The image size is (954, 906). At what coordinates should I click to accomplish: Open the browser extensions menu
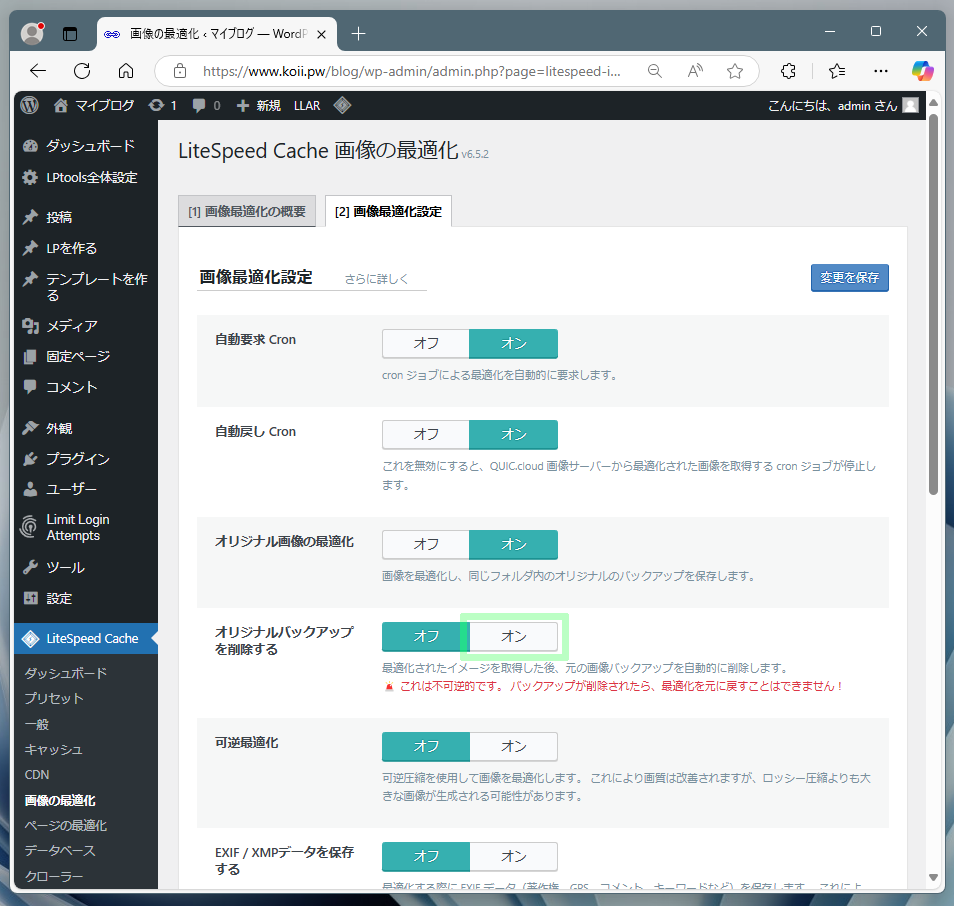click(x=788, y=71)
